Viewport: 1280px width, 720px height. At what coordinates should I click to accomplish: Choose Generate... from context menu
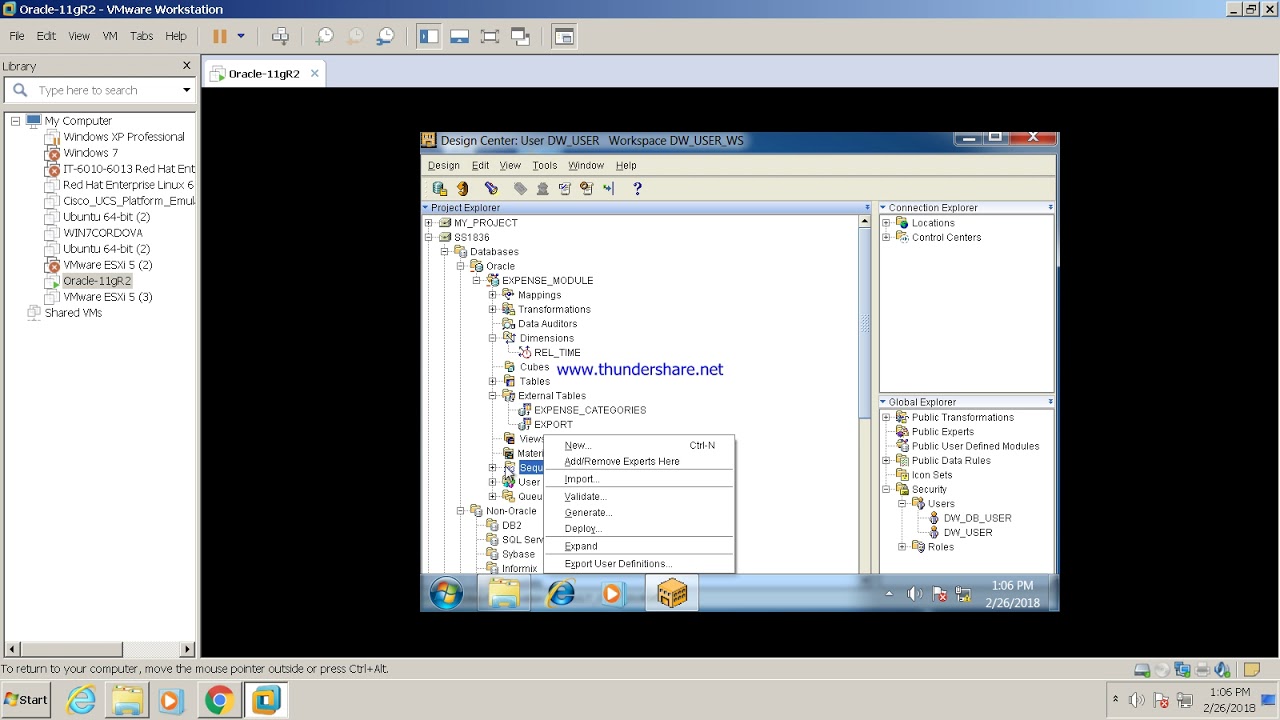pos(588,513)
